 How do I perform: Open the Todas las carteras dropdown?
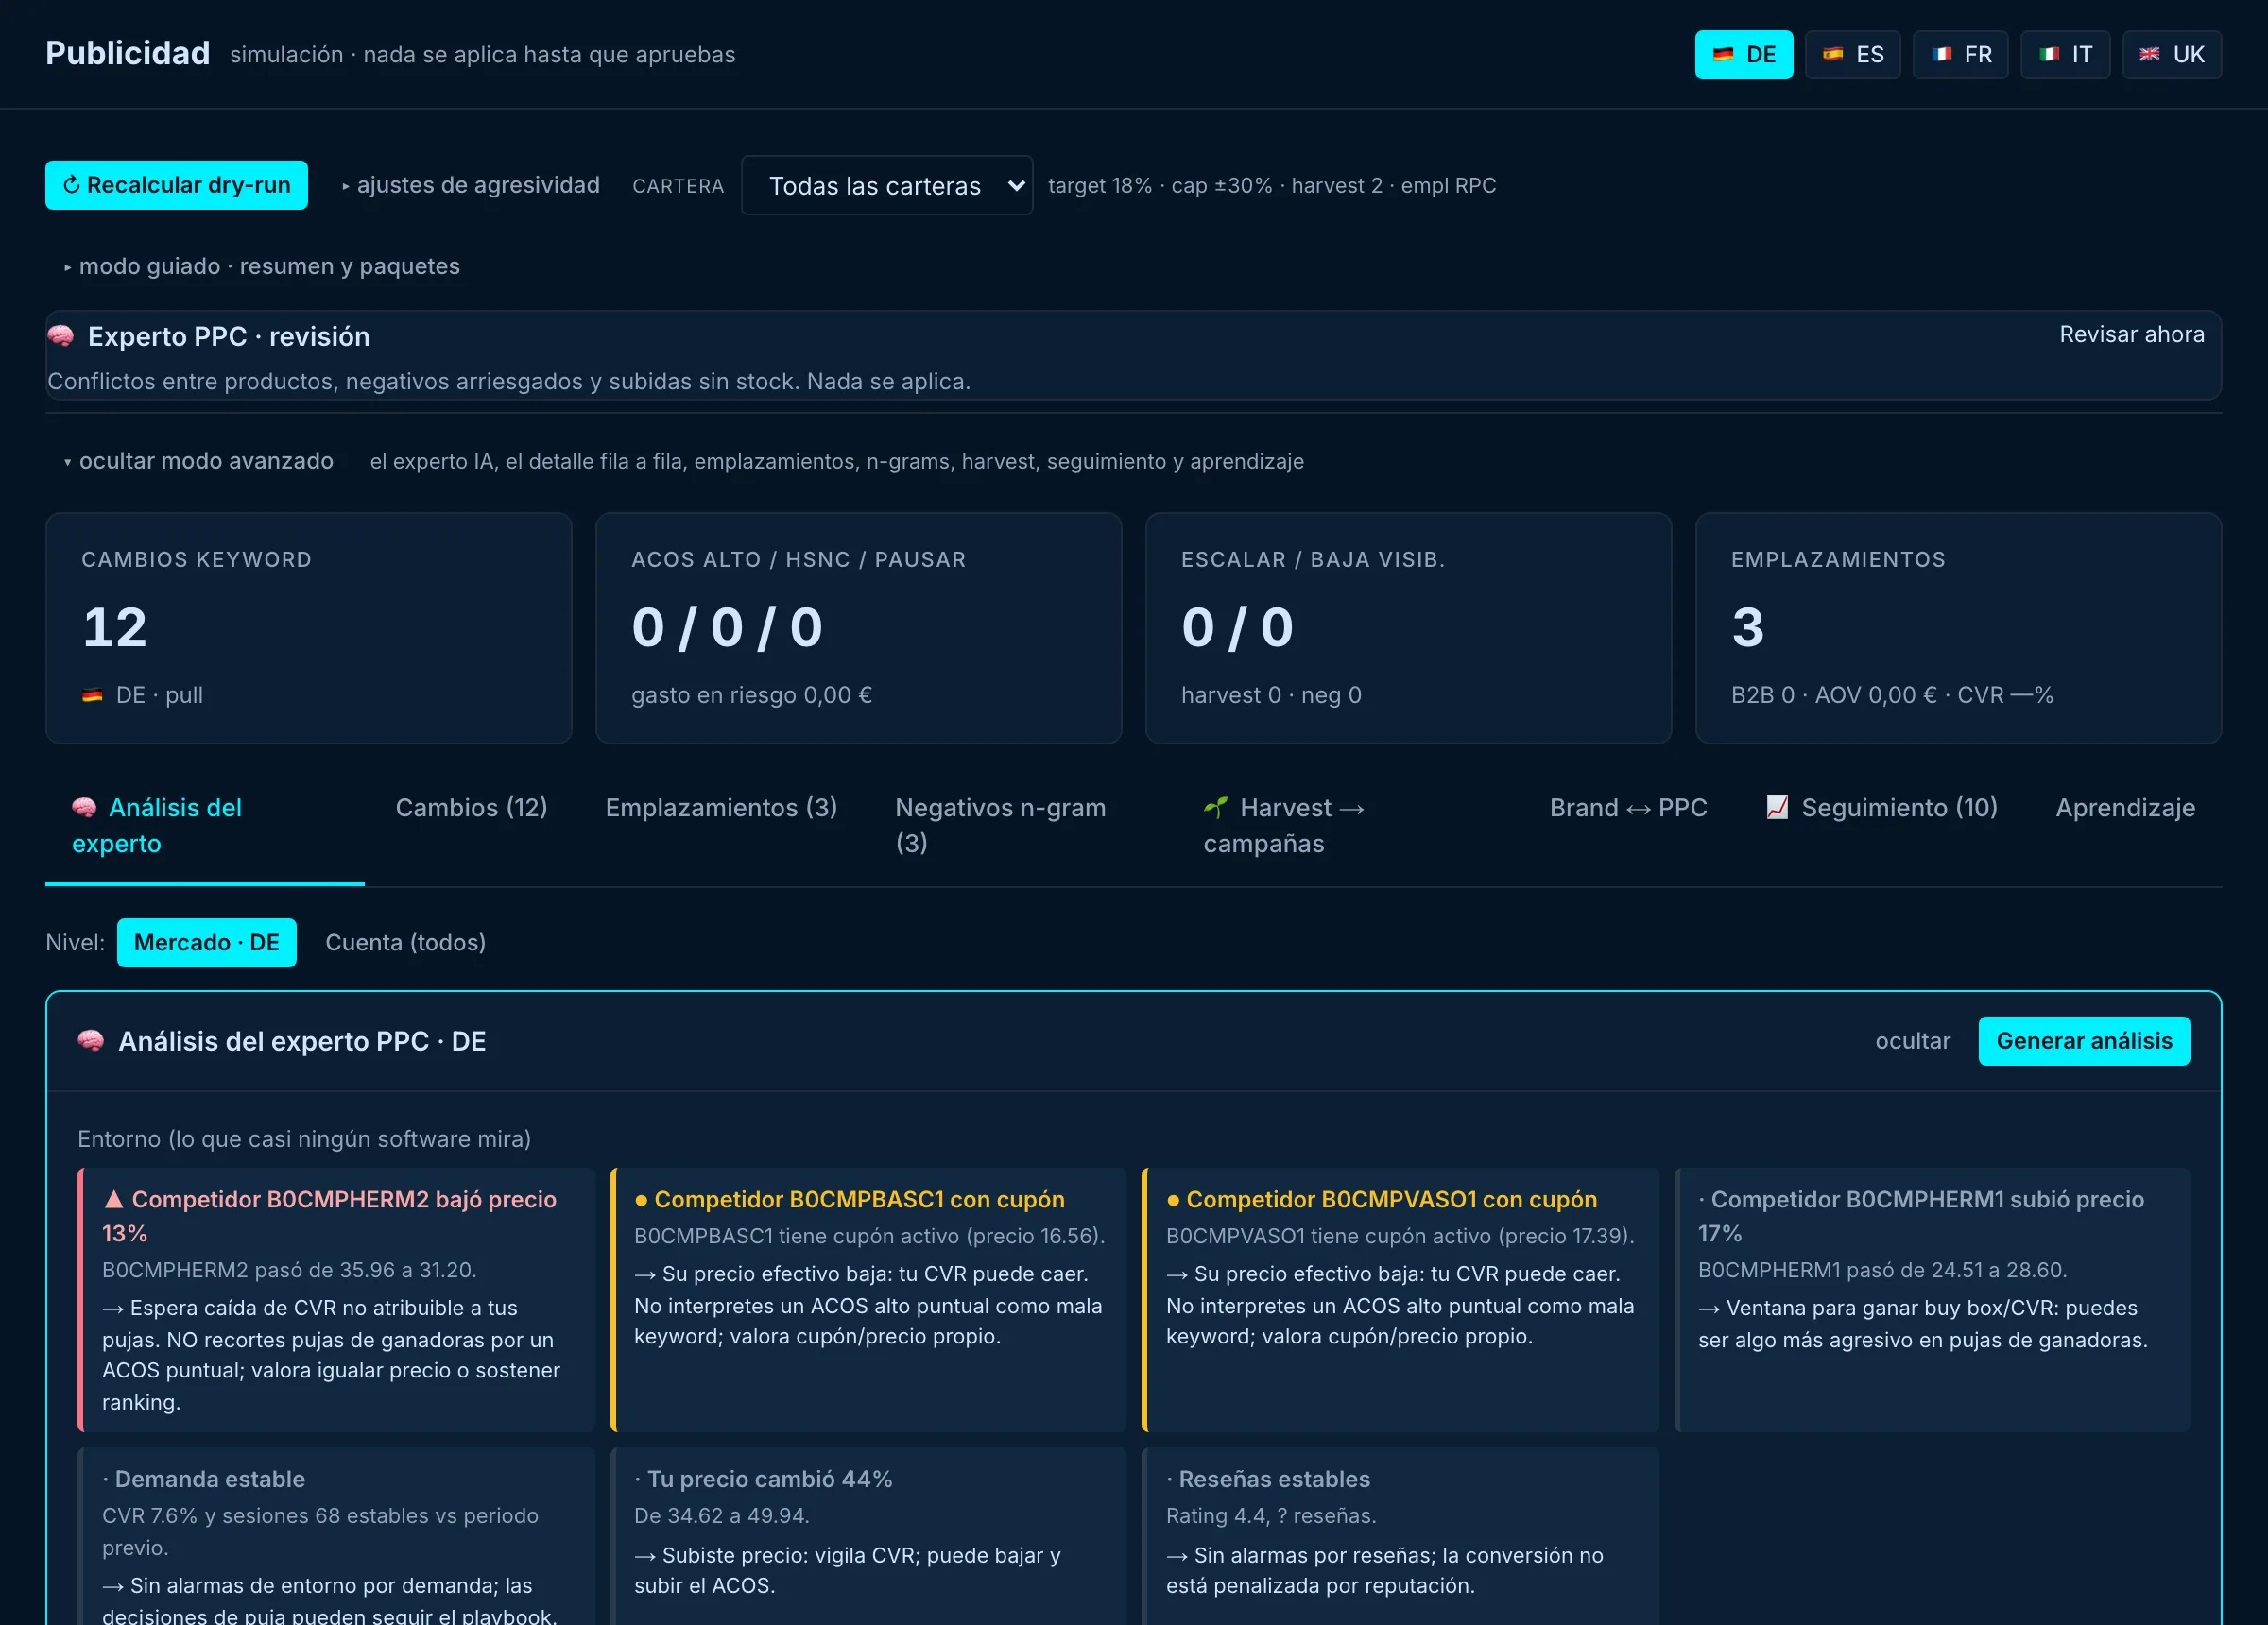887,185
